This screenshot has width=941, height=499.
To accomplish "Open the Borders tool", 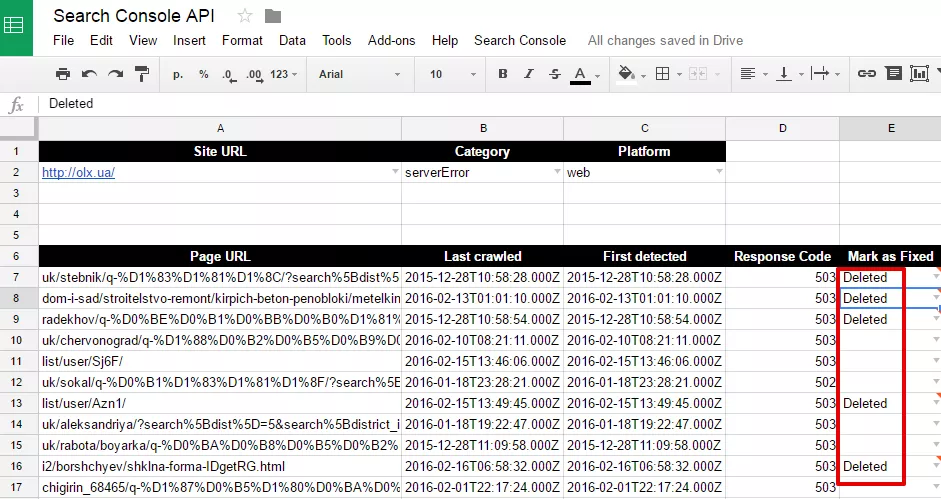I will click(663, 74).
